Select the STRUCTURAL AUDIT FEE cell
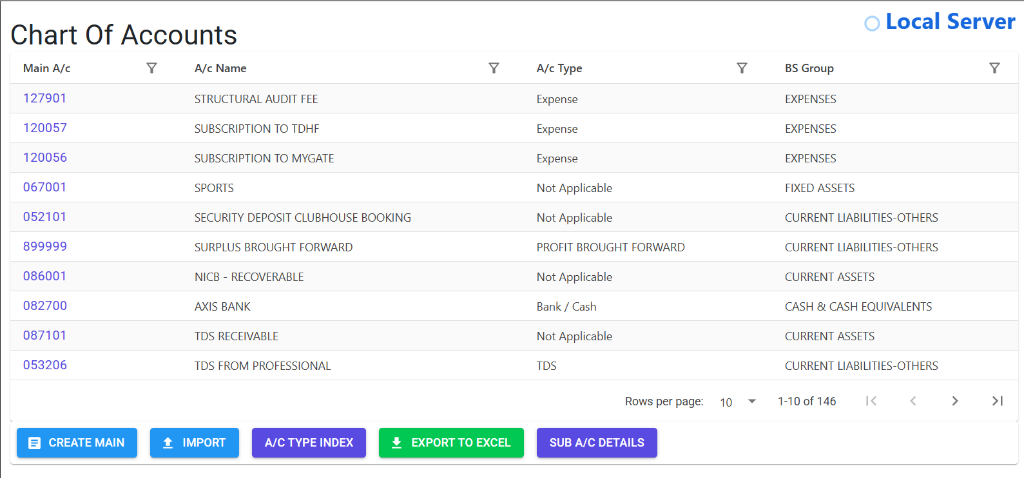1024x478 pixels. (256, 99)
